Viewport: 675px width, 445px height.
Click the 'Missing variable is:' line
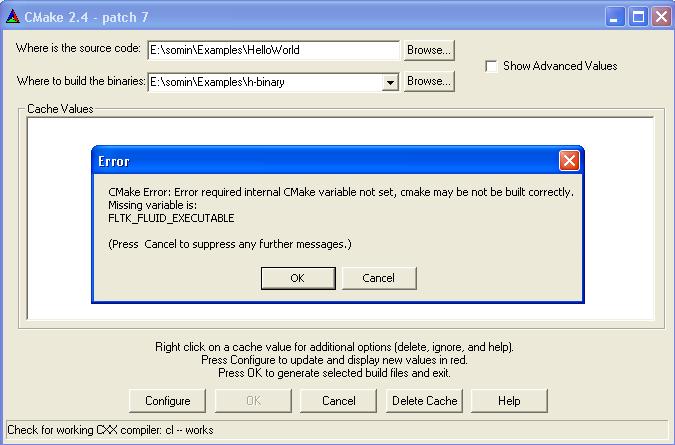[x=152, y=205]
